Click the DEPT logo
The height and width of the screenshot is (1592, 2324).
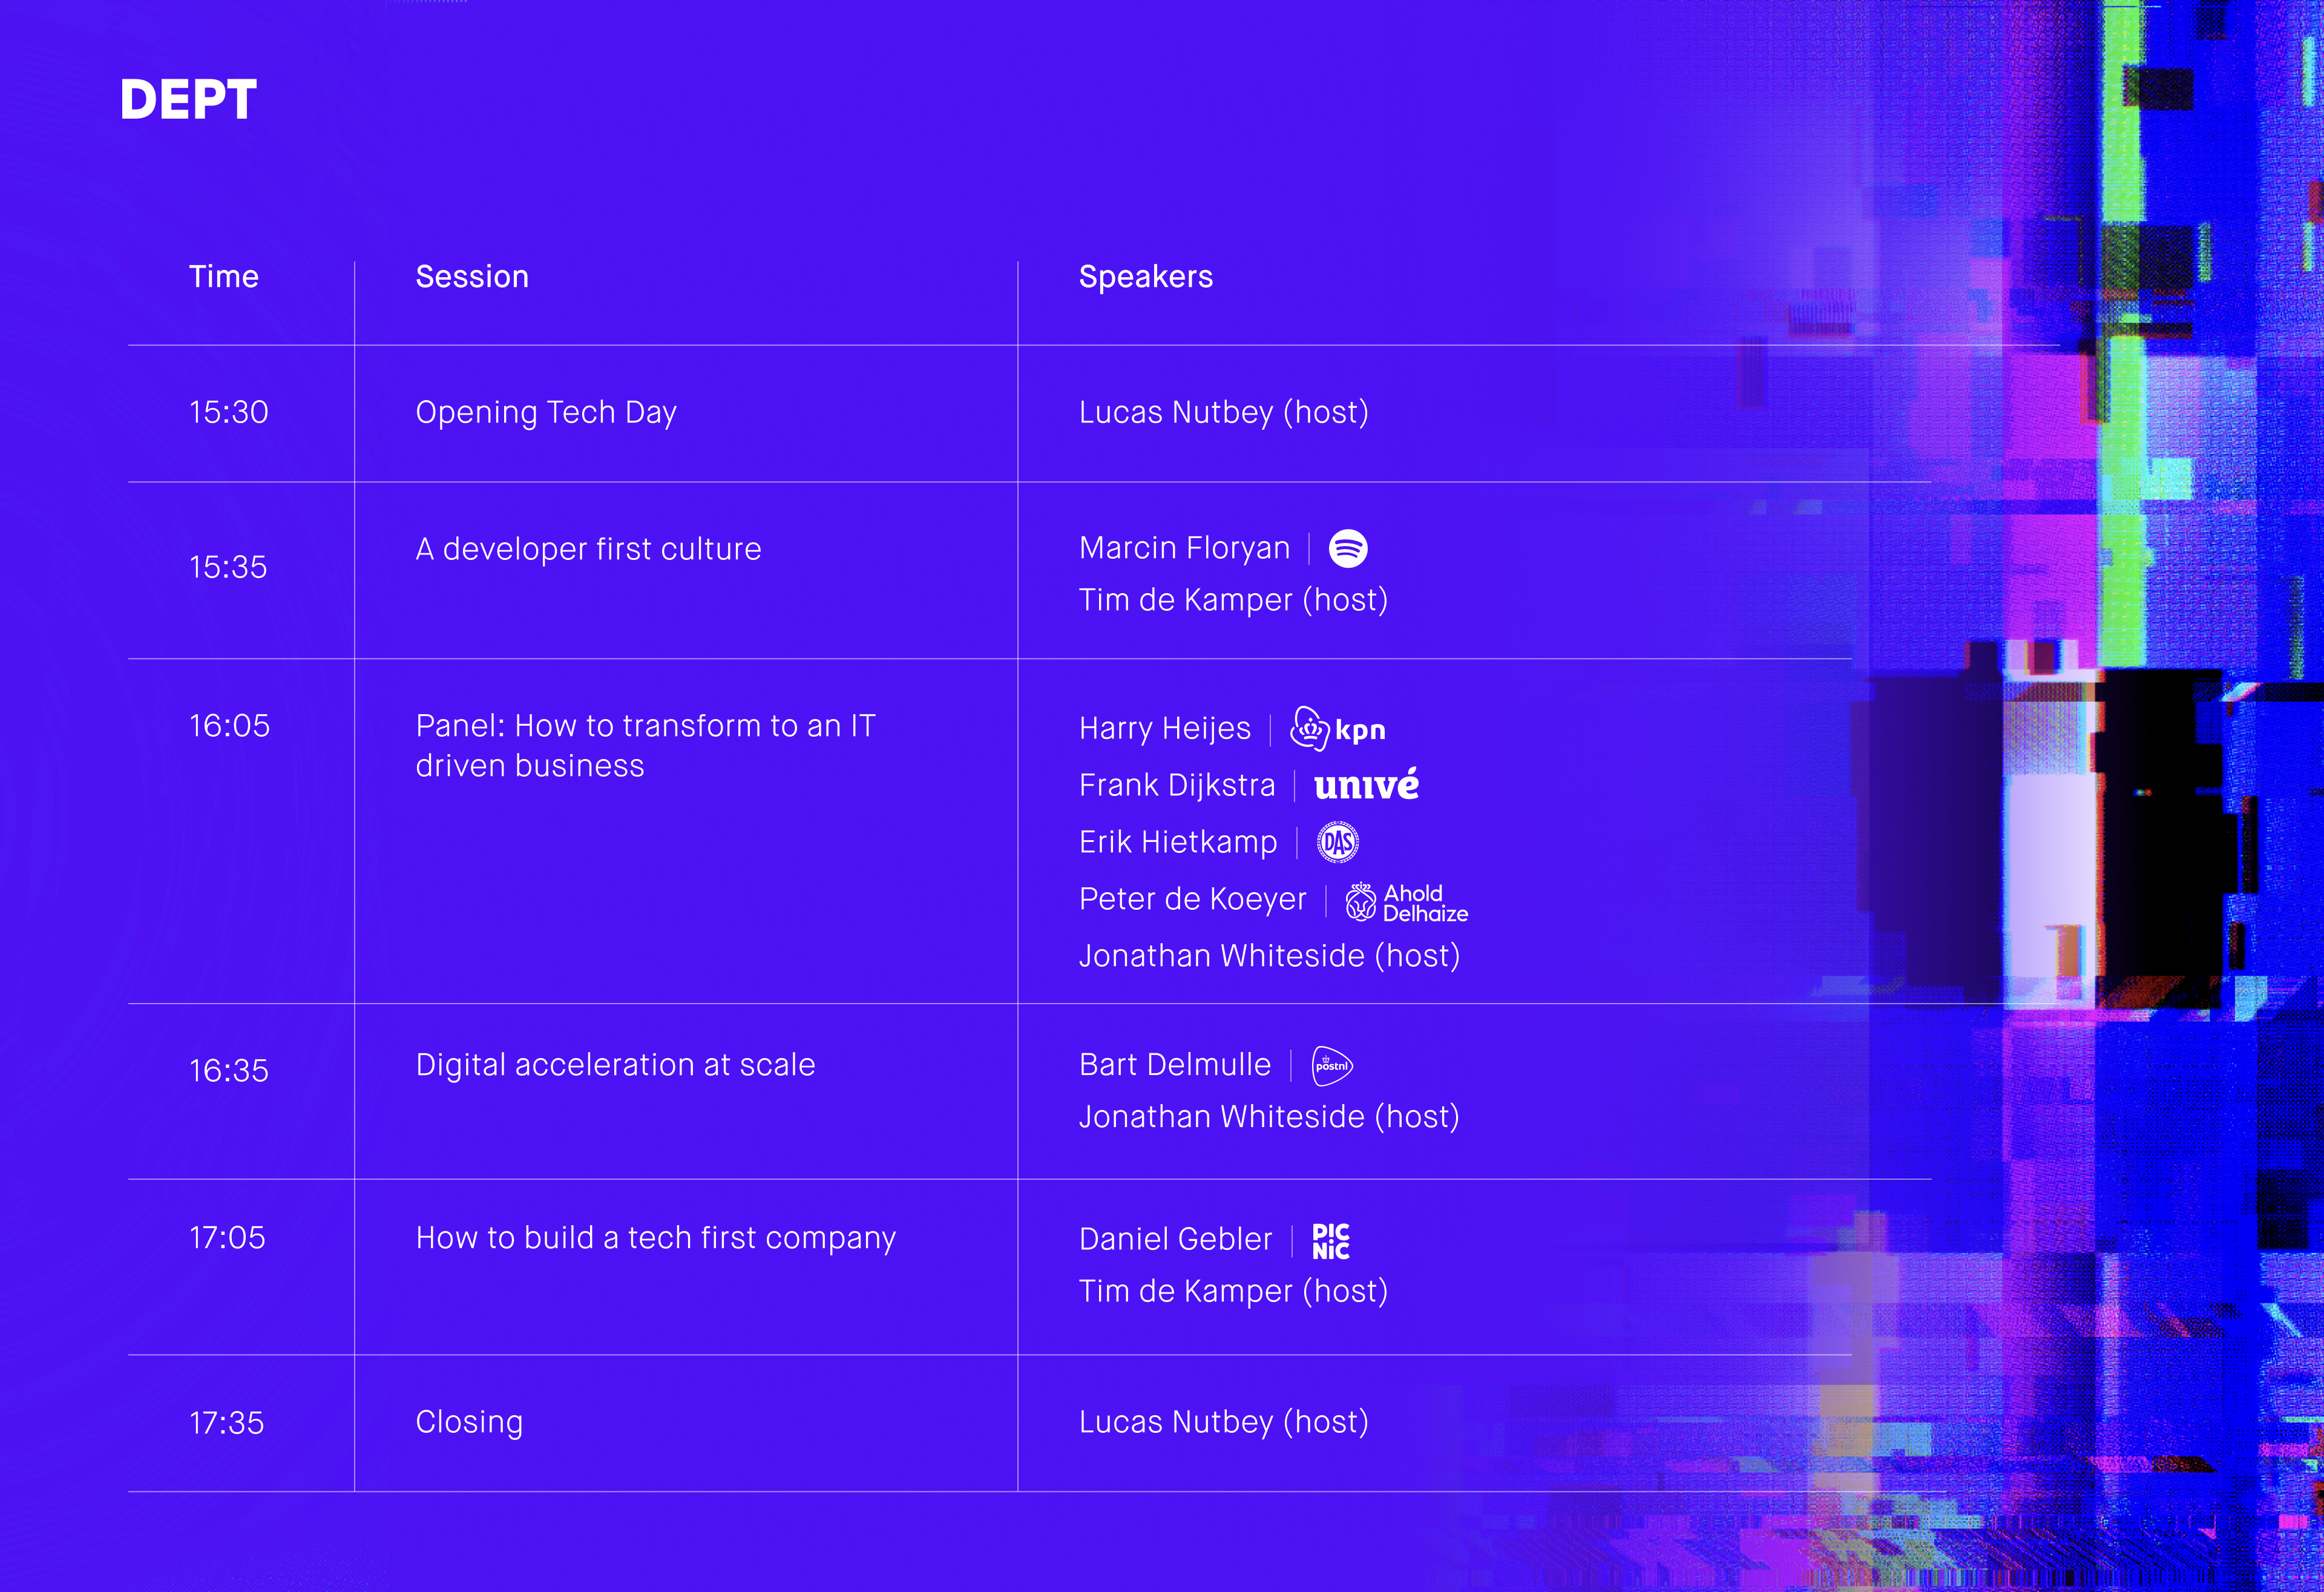pyautogui.click(x=188, y=100)
